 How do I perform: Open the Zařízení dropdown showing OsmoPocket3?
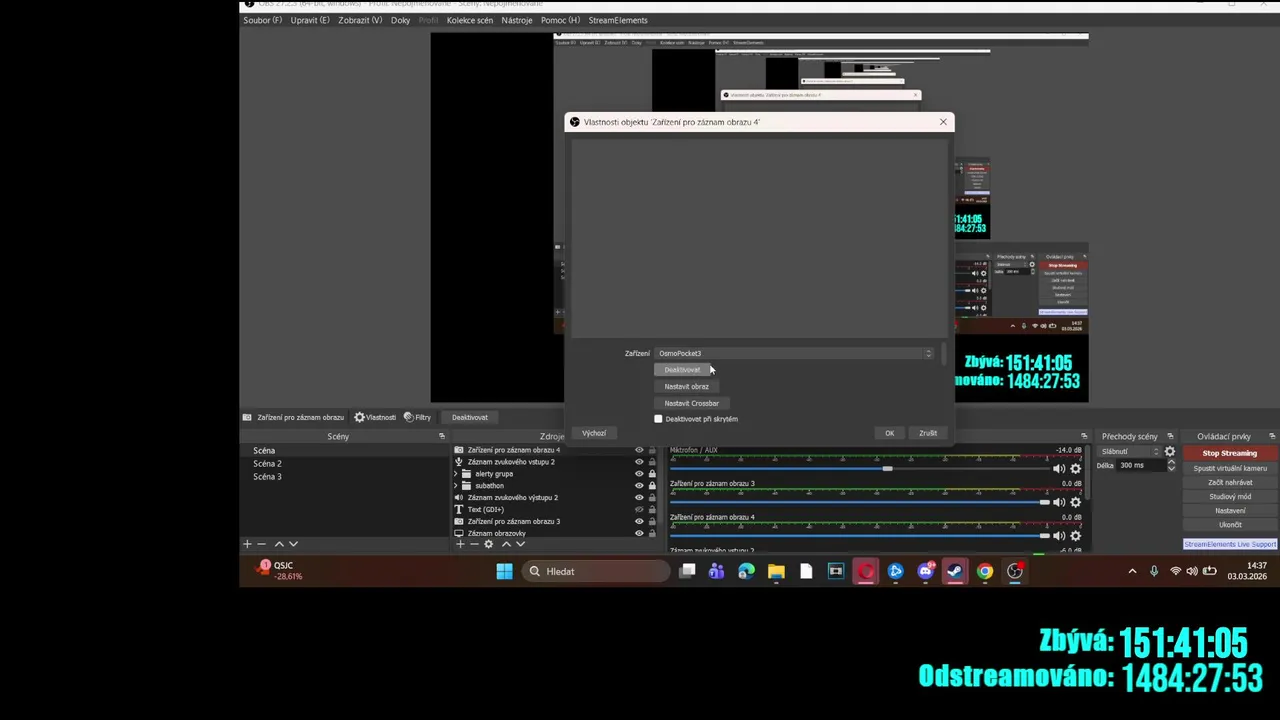[x=795, y=353]
